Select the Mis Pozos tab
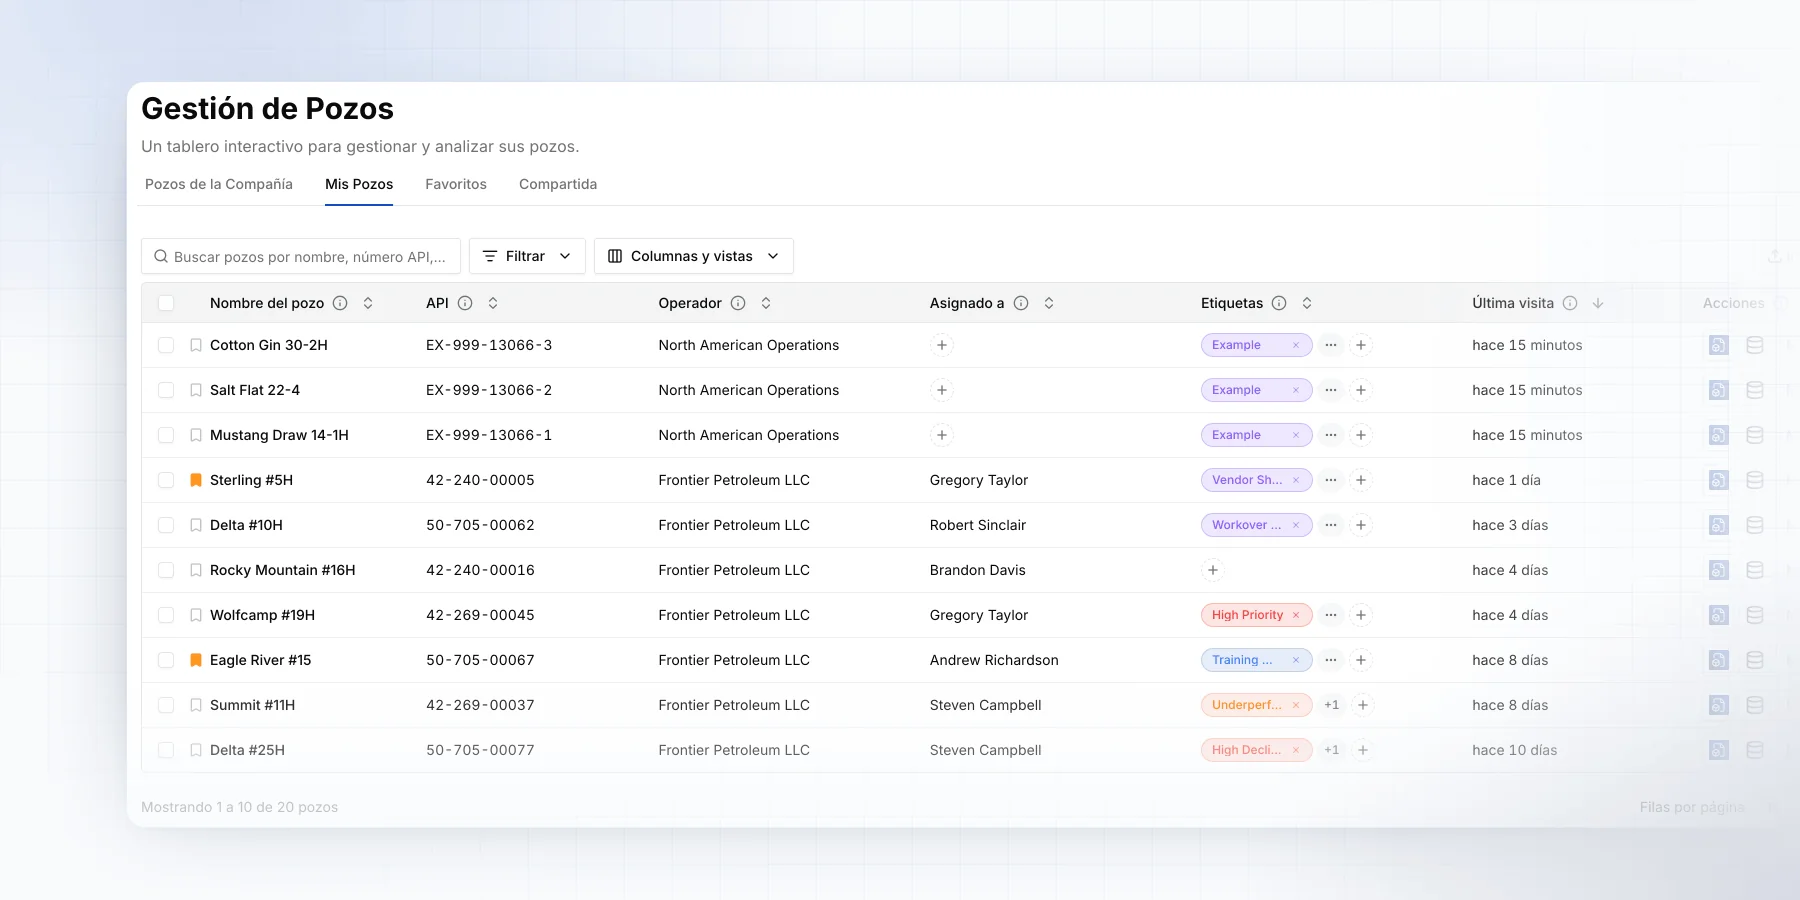 pyautogui.click(x=359, y=184)
